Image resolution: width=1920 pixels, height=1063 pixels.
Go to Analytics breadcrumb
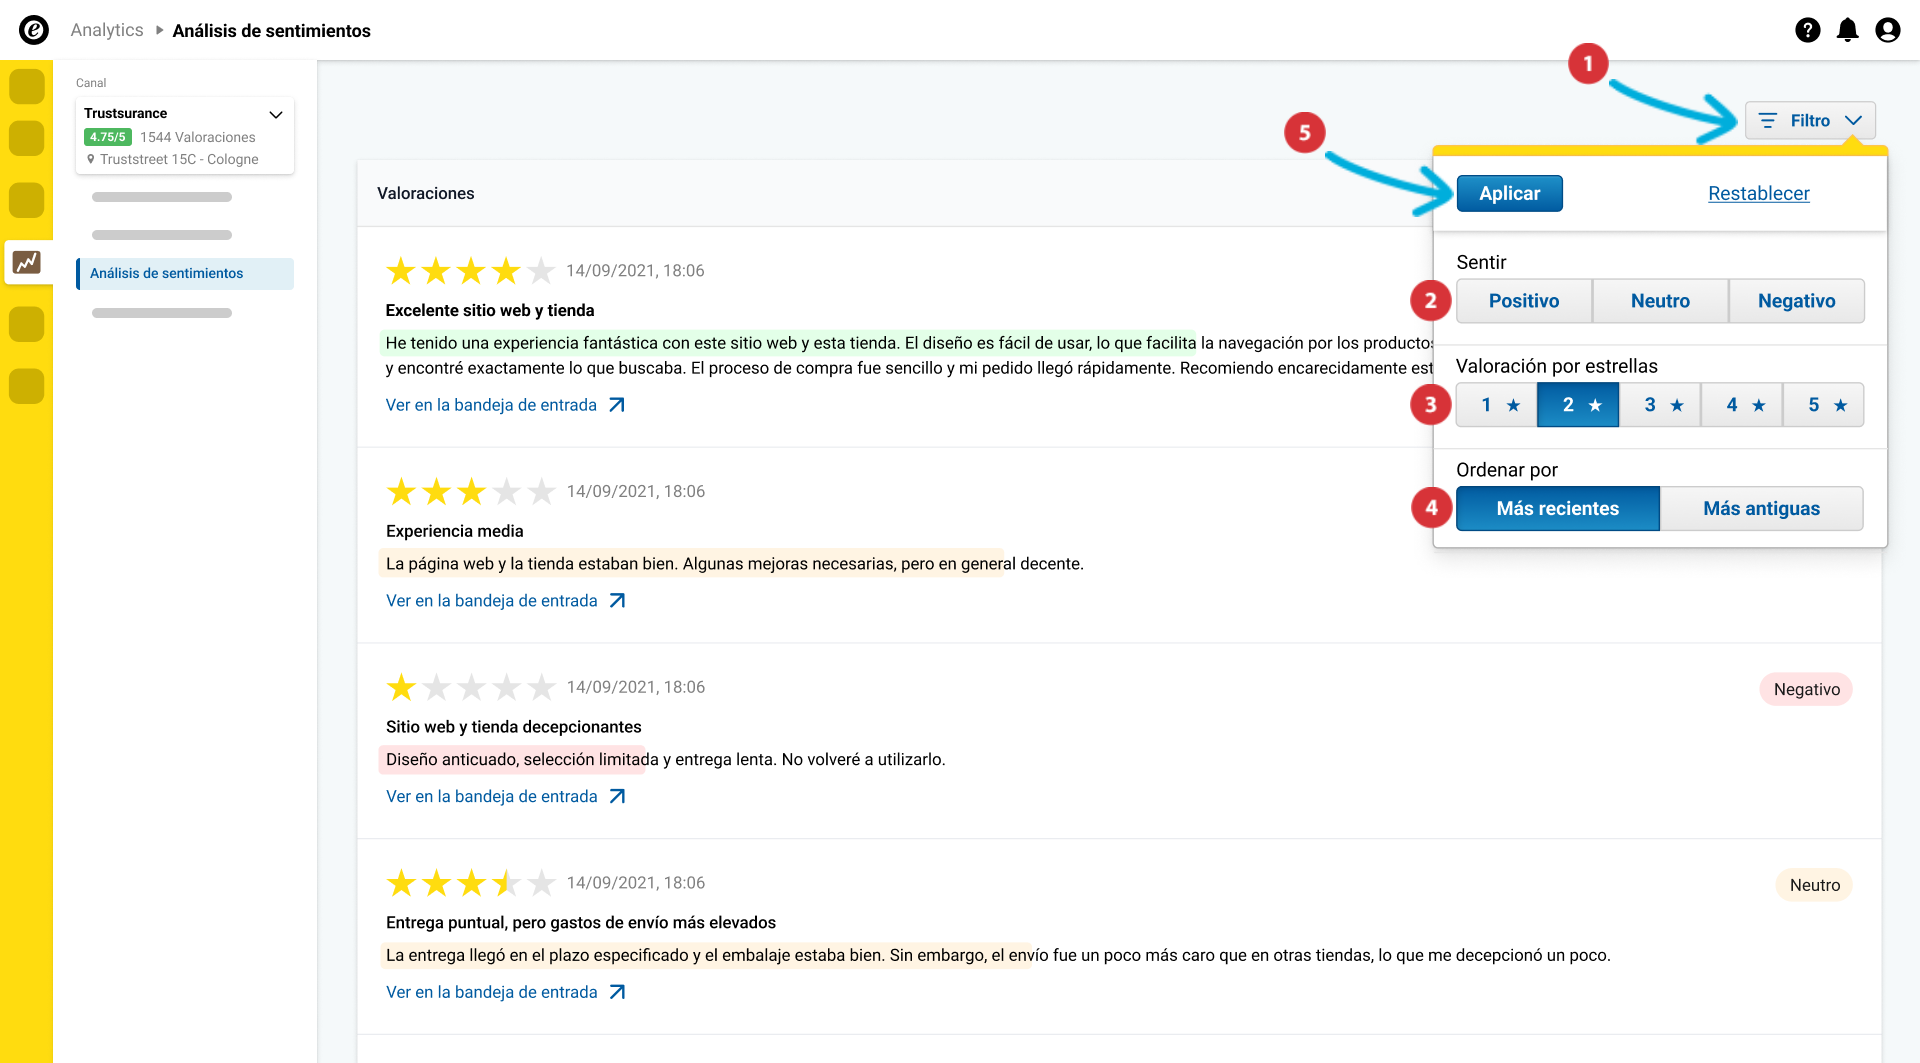click(107, 30)
